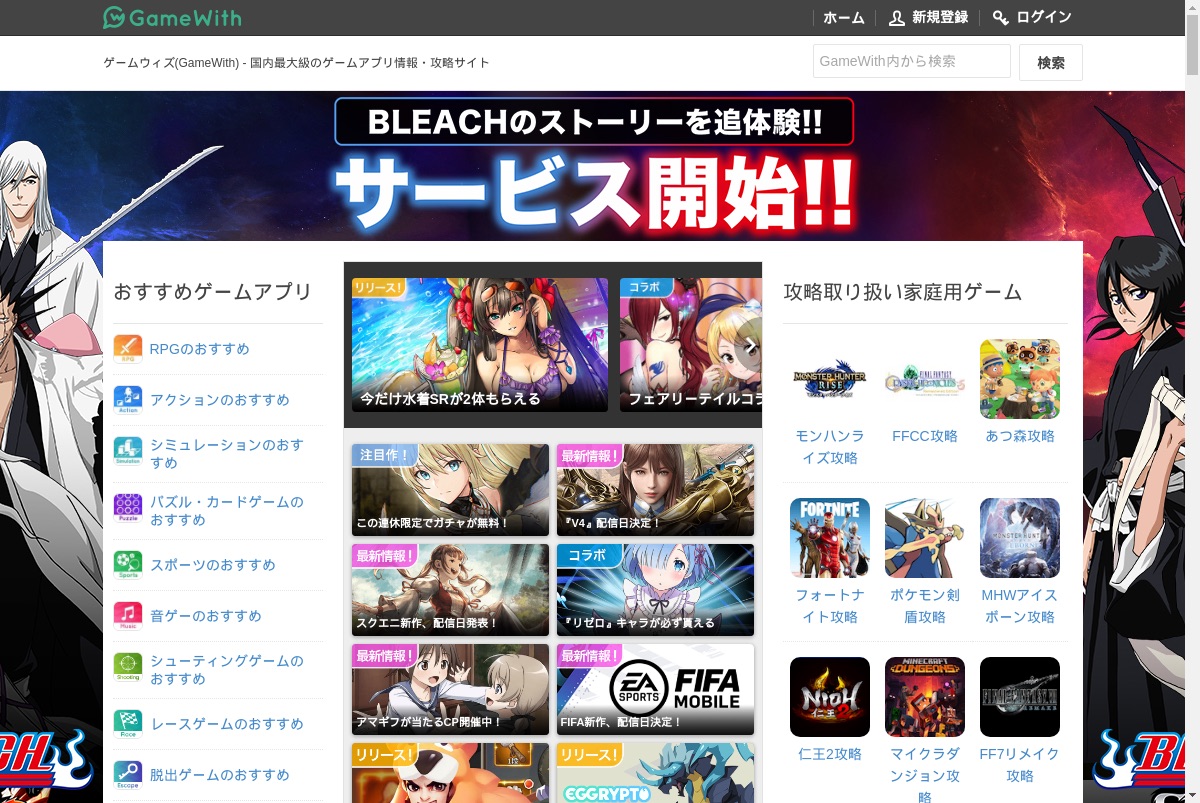Open the EGGRYPTO release card

pos(655,773)
